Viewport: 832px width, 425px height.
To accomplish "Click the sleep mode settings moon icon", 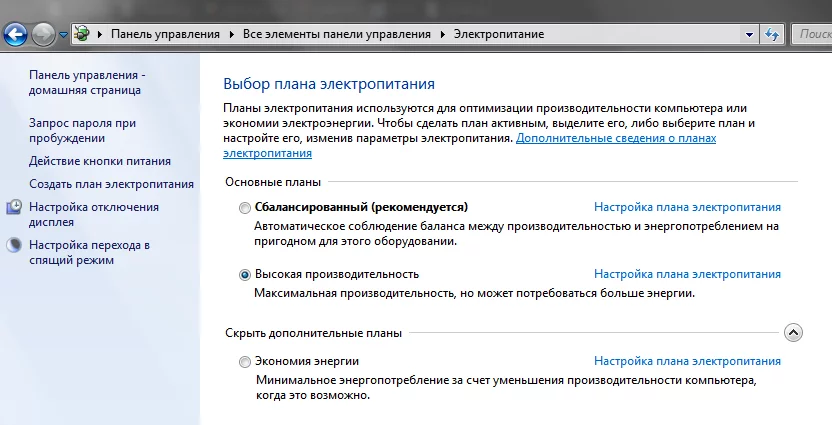I will [15, 245].
